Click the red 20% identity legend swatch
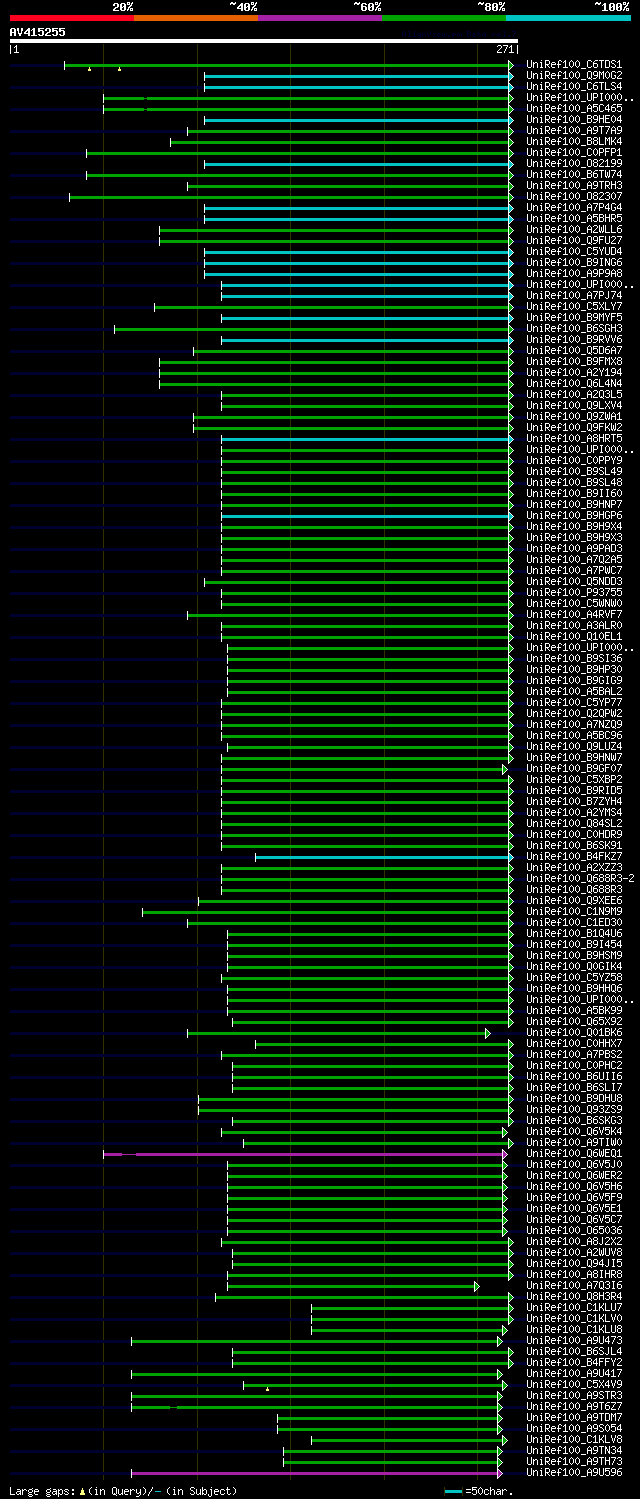This screenshot has width=640, height=1499. tap(71, 17)
